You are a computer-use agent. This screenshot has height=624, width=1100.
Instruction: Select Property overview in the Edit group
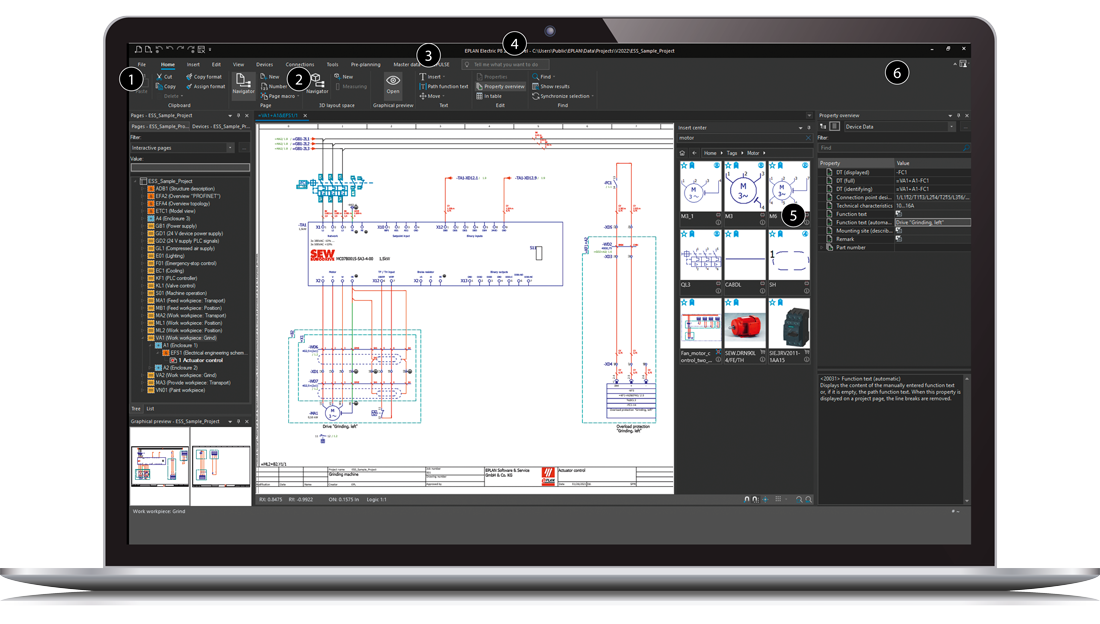coord(500,86)
